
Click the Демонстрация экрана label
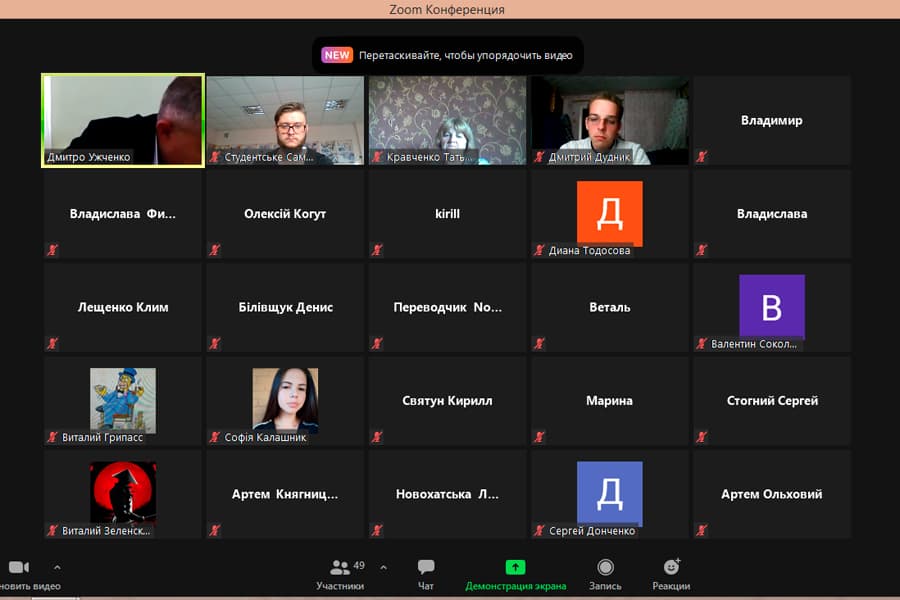pos(515,586)
